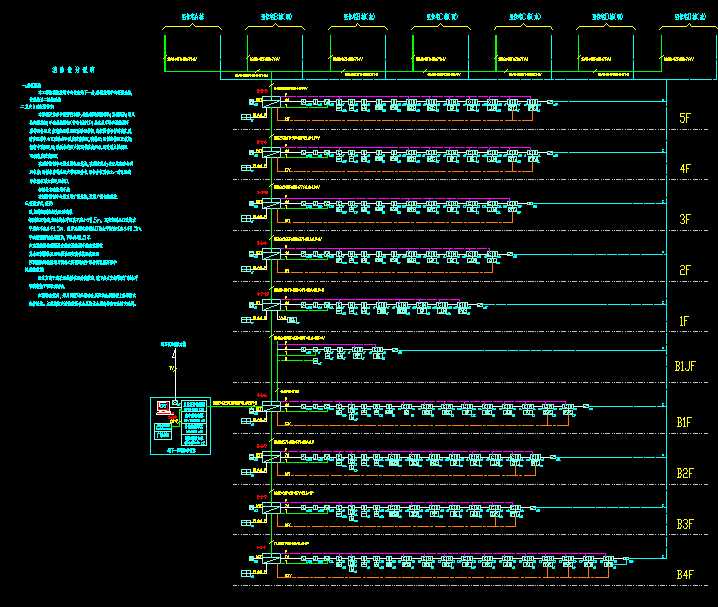Click the B3F basement floor label
Image resolution: width=718 pixels, height=607 pixels.
(685, 524)
